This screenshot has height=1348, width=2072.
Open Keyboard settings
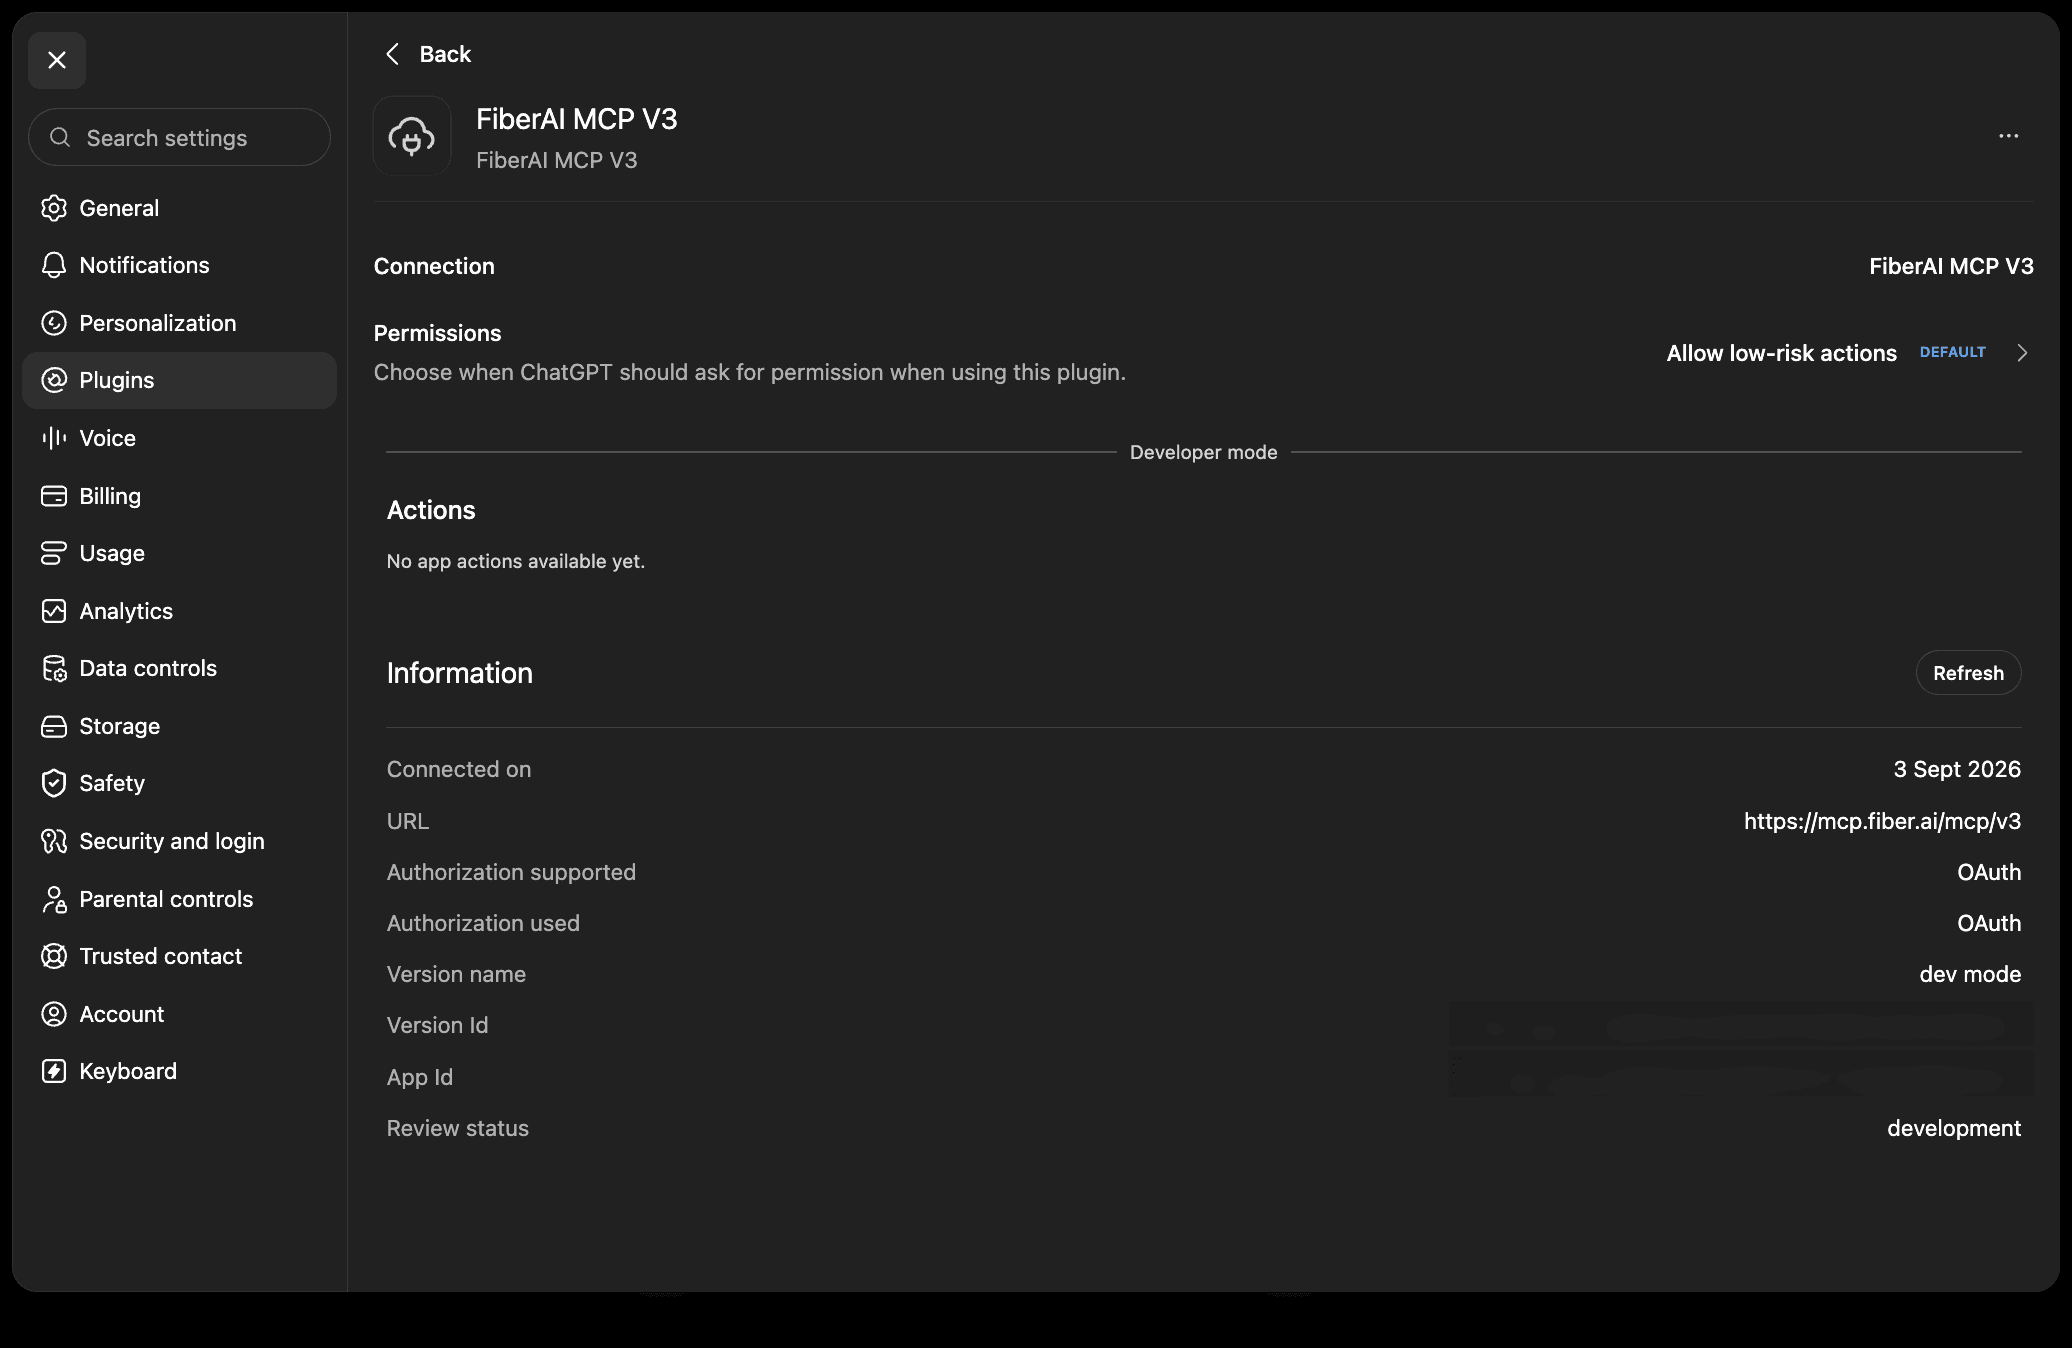tap(179, 1071)
